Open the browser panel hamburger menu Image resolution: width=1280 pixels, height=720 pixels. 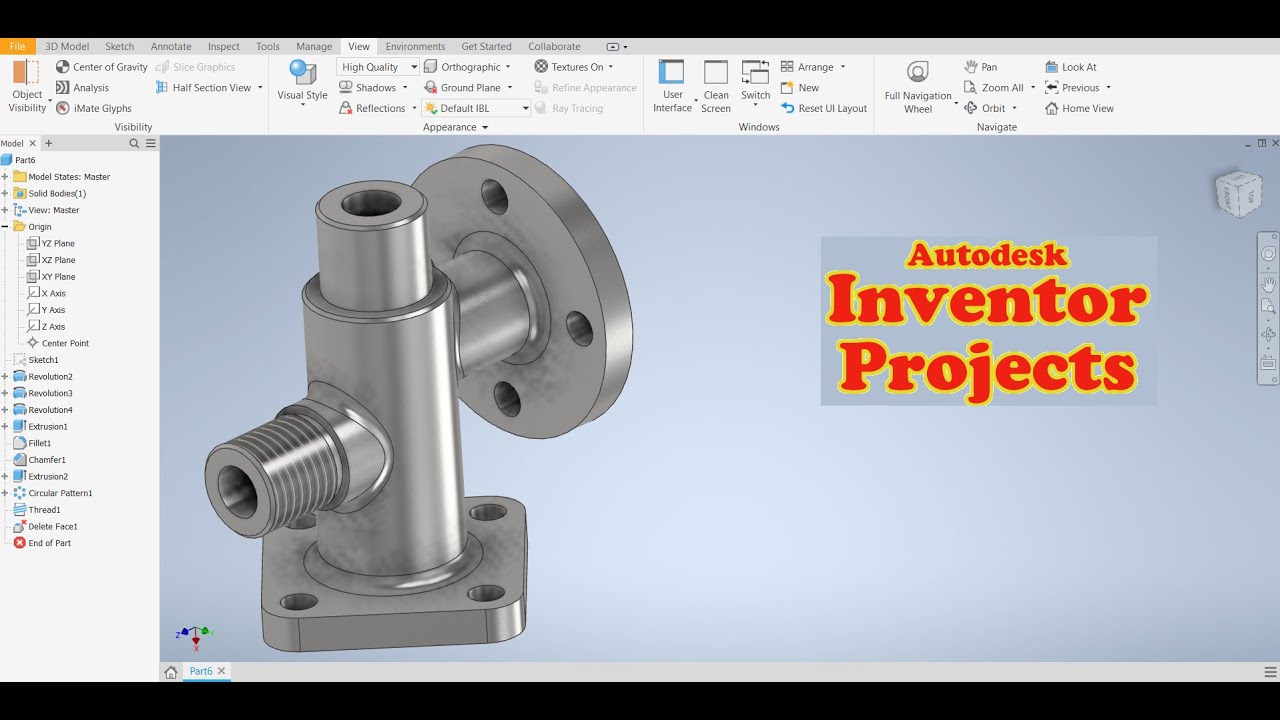tap(151, 143)
